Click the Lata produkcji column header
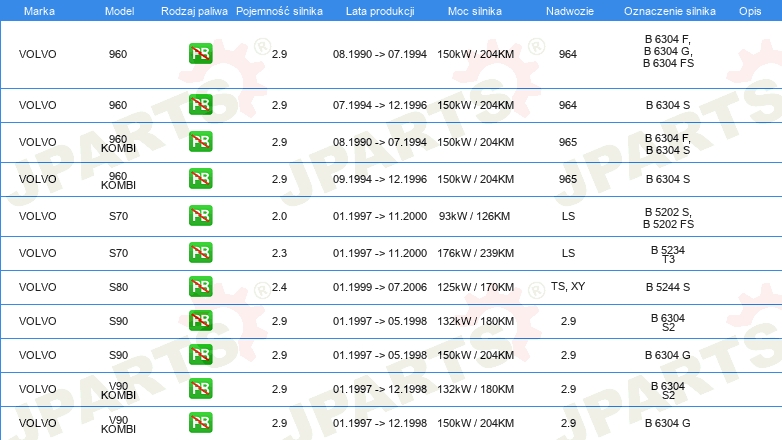 coord(380,11)
